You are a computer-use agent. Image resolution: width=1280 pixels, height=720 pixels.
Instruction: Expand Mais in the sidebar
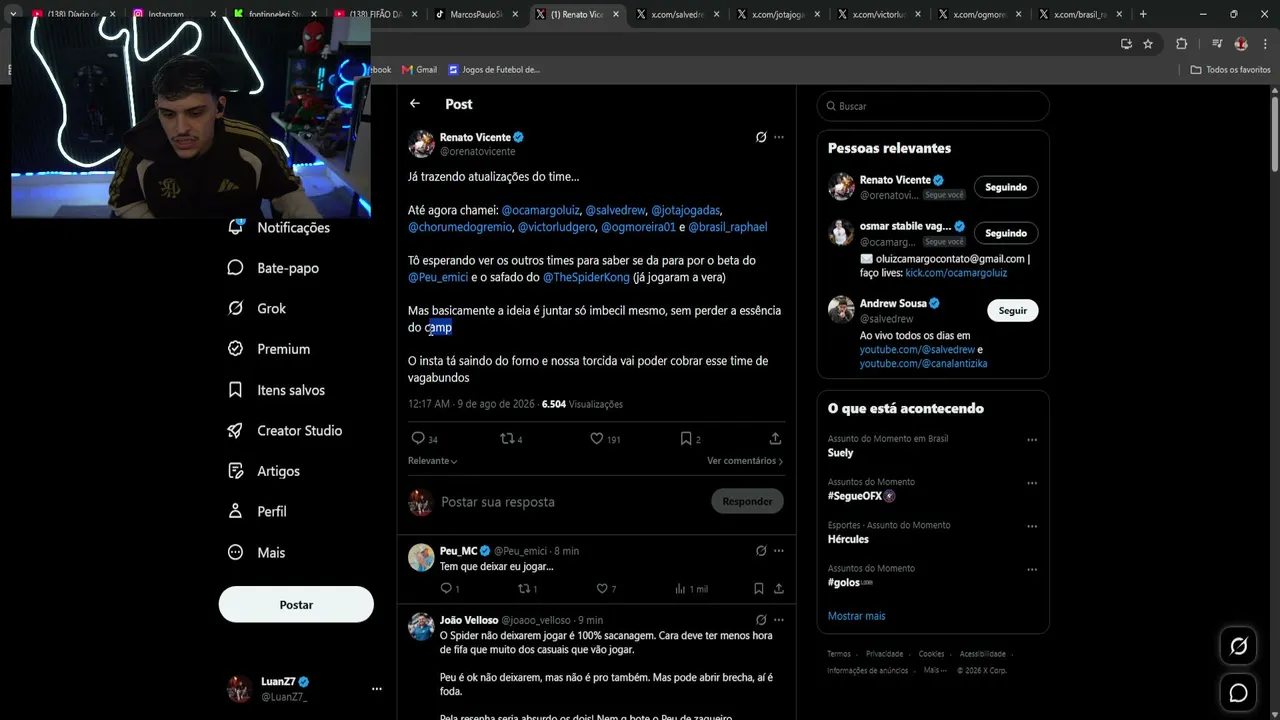point(257,552)
